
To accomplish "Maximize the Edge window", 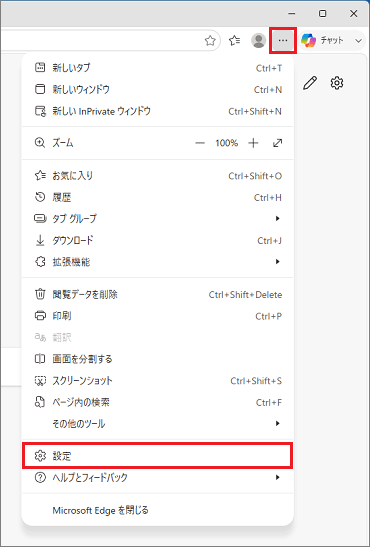I will click(323, 14).
